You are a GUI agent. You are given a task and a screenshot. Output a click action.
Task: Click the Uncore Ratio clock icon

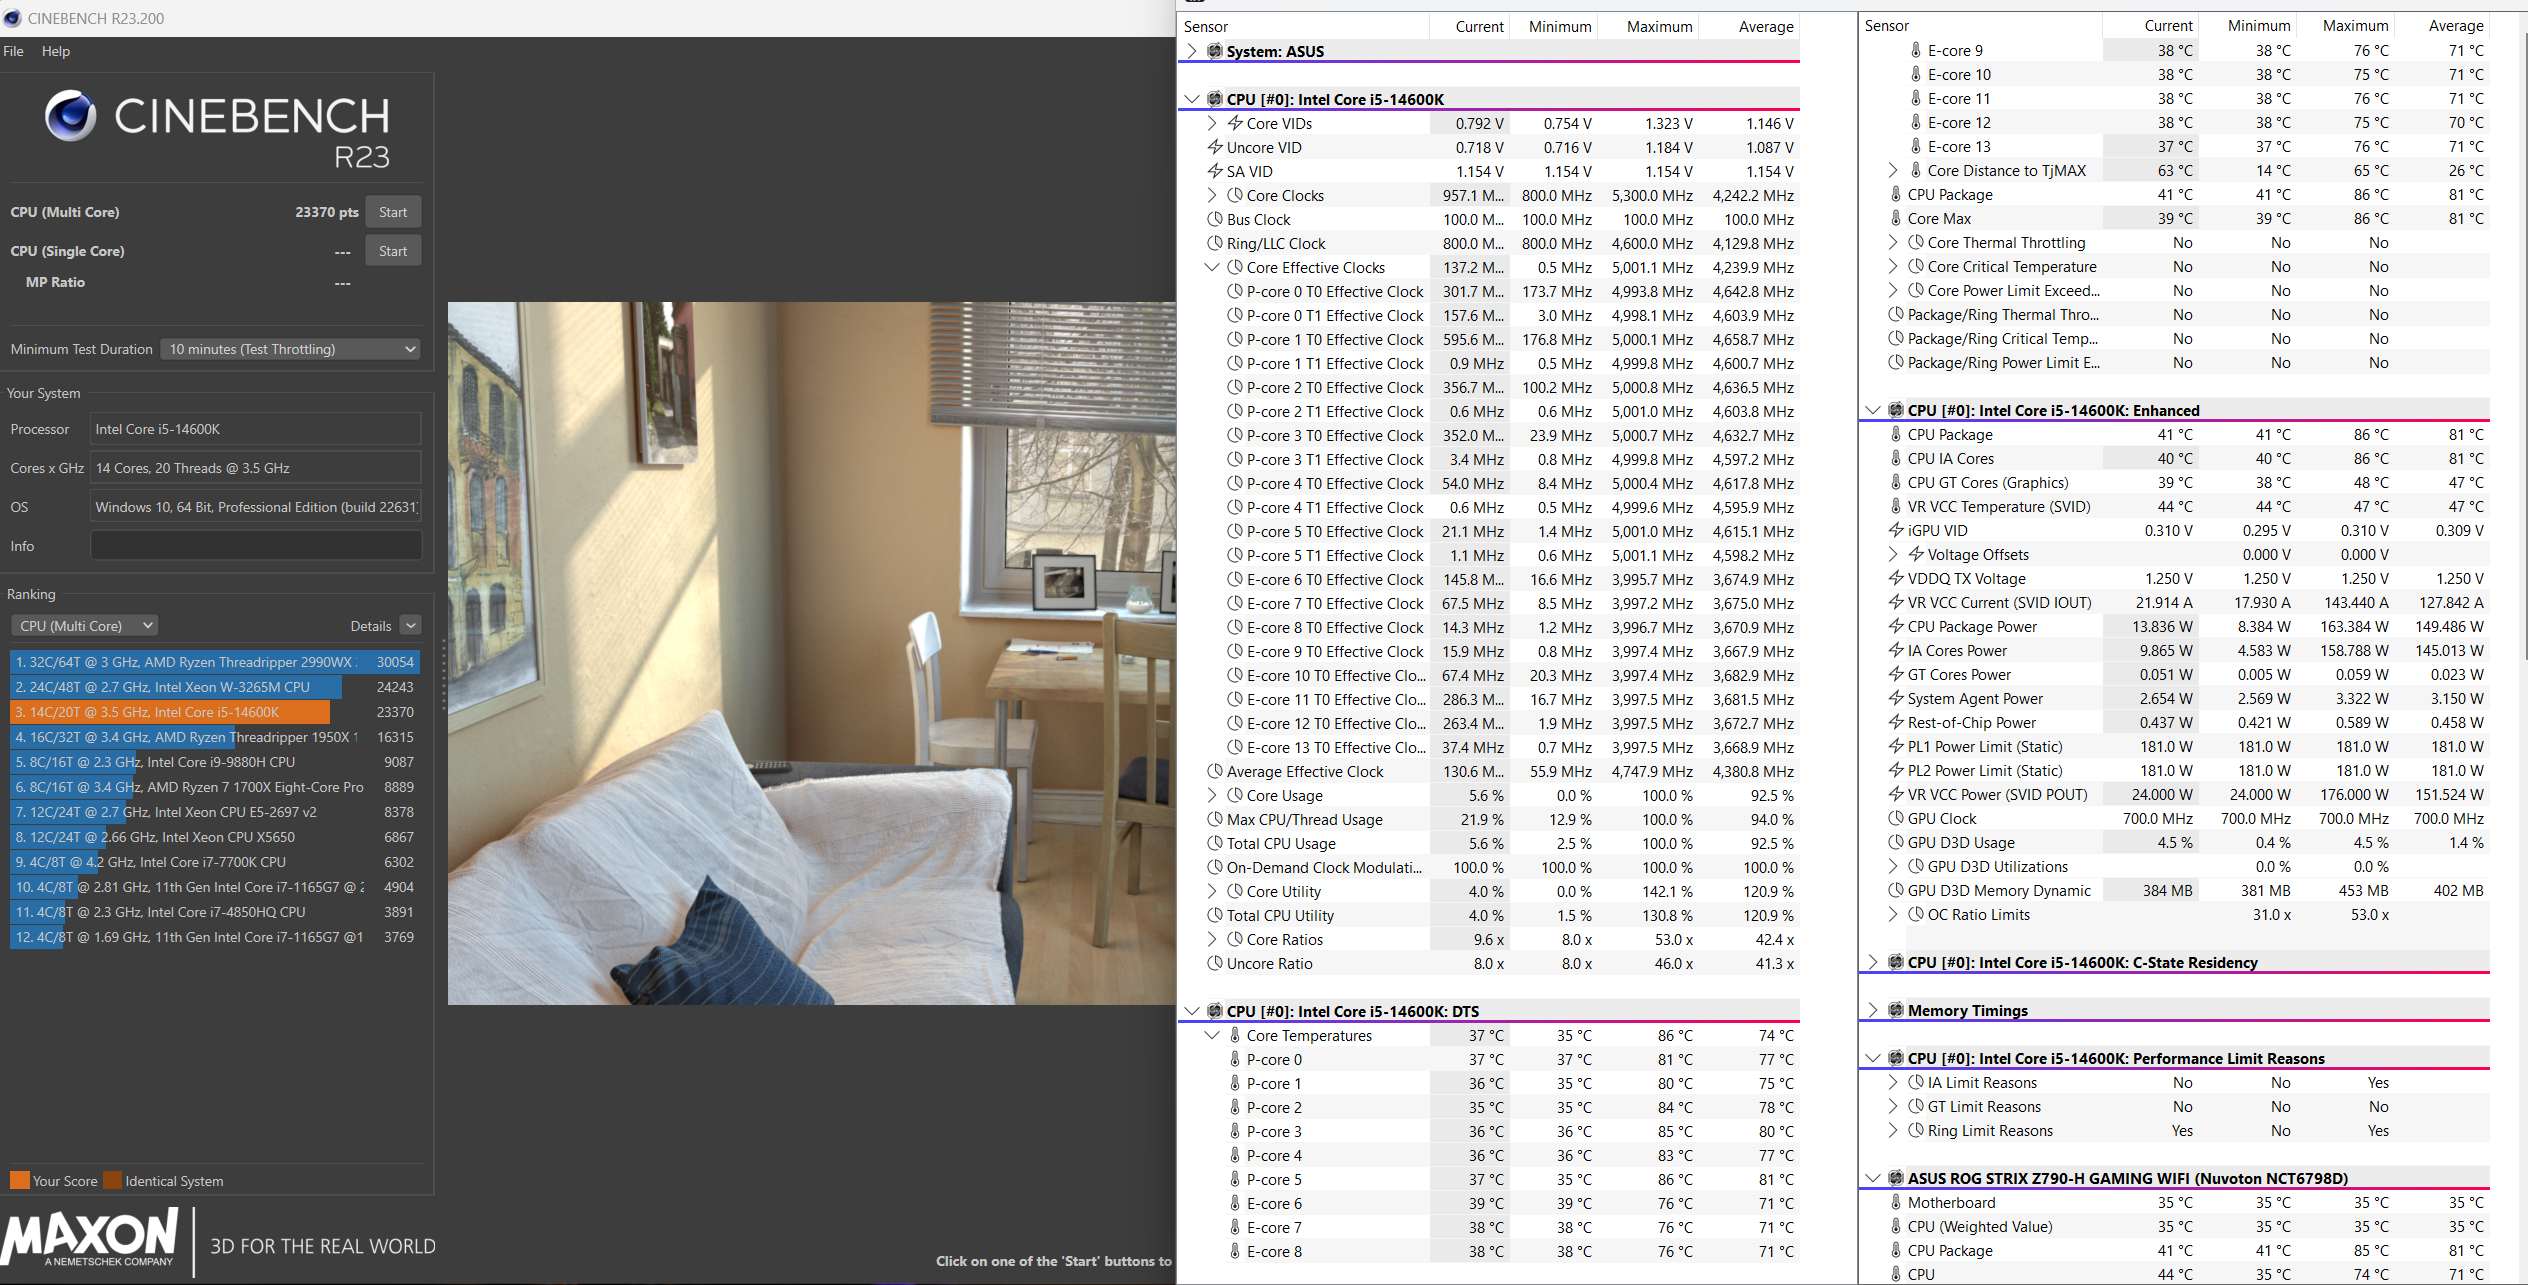point(1215,963)
